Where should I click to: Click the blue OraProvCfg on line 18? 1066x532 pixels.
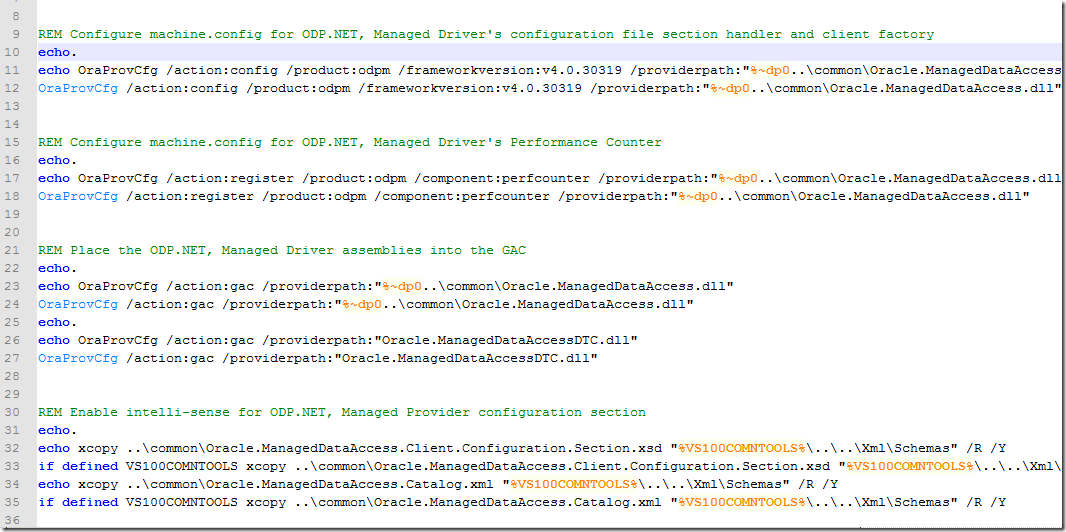[x=78, y=196]
